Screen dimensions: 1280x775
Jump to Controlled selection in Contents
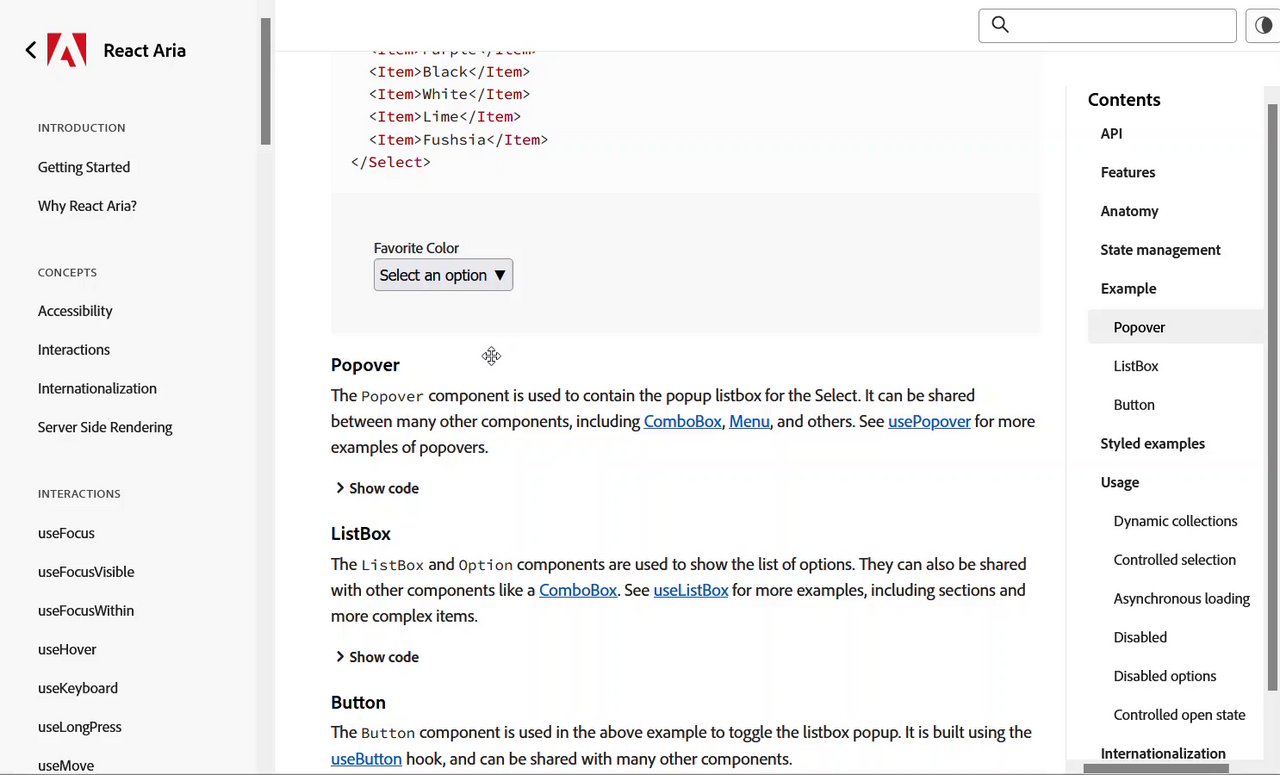(1174, 560)
